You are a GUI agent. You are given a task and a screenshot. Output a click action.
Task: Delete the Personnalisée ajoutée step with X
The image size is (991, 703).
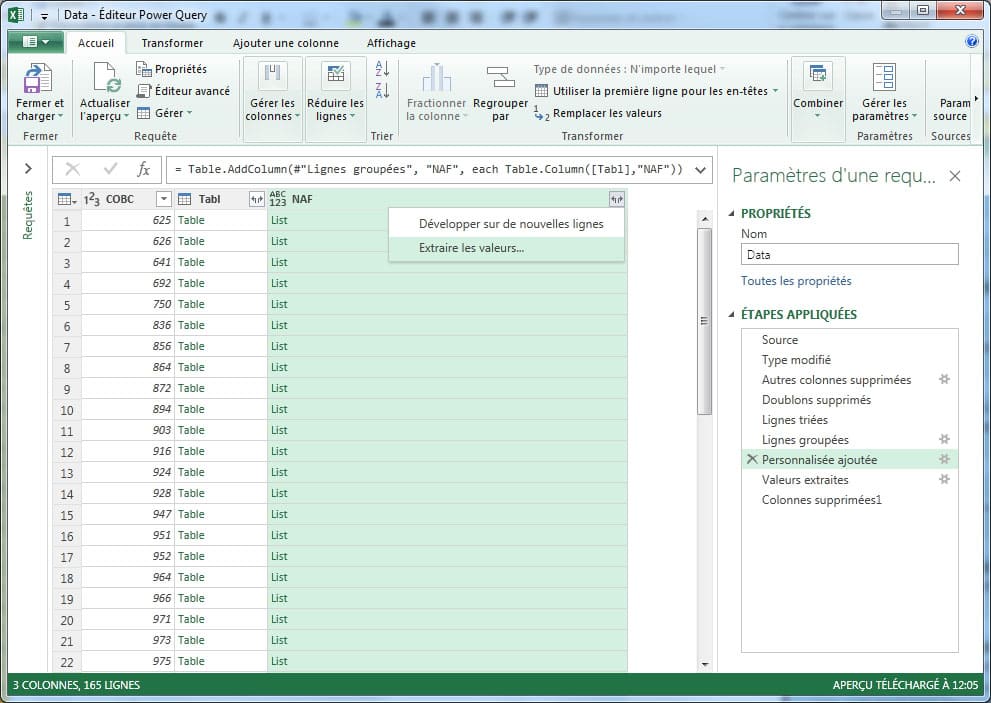tap(751, 460)
